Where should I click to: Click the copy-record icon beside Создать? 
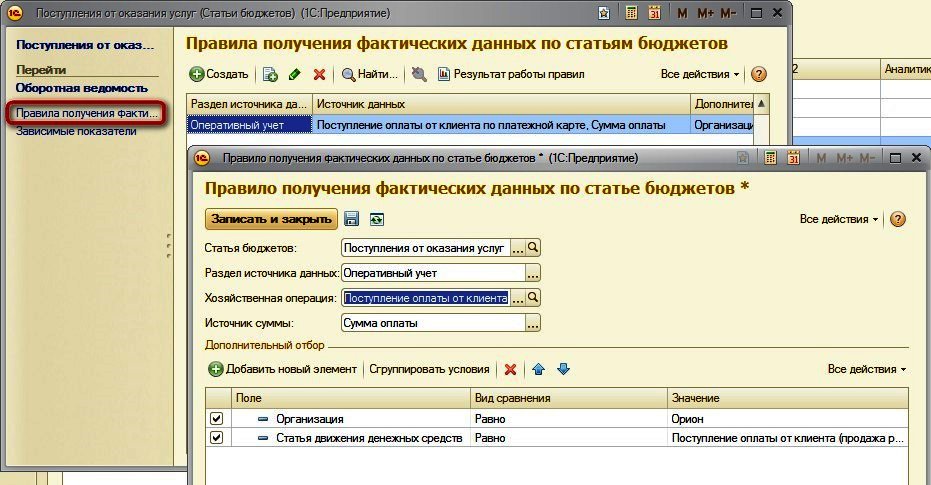click(270, 74)
